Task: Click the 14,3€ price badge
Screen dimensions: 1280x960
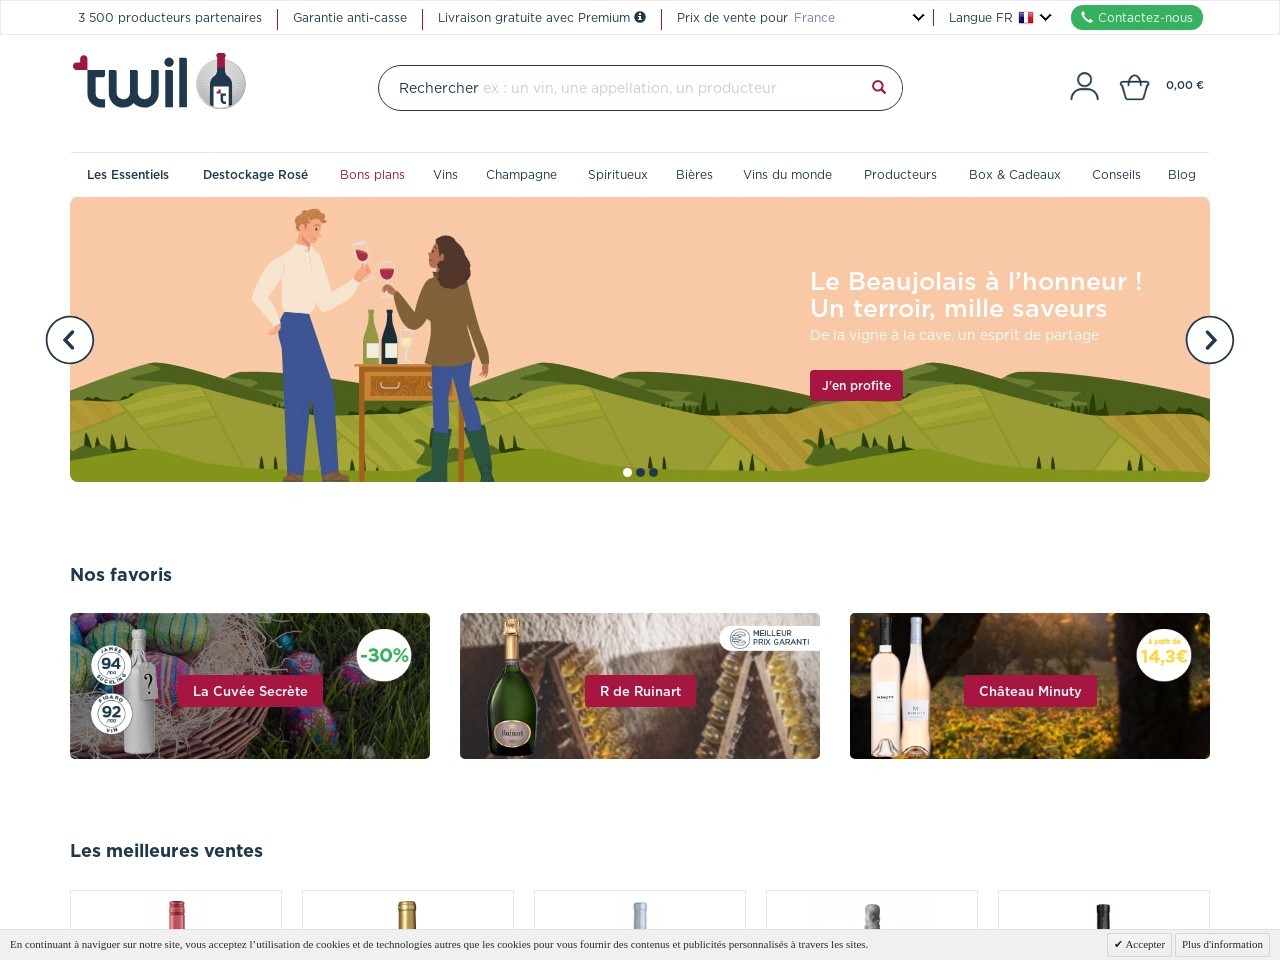Action: click(x=1164, y=655)
